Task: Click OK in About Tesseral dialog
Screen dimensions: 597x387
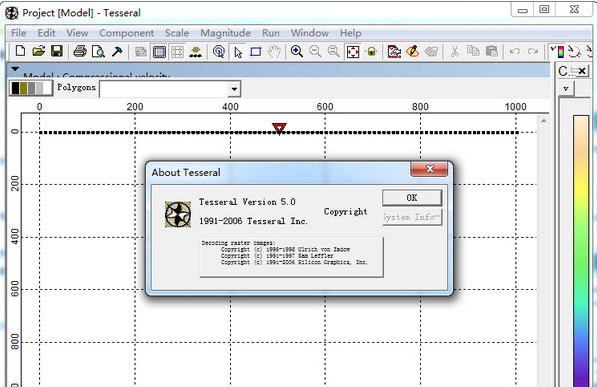Action: [x=412, y=198]
